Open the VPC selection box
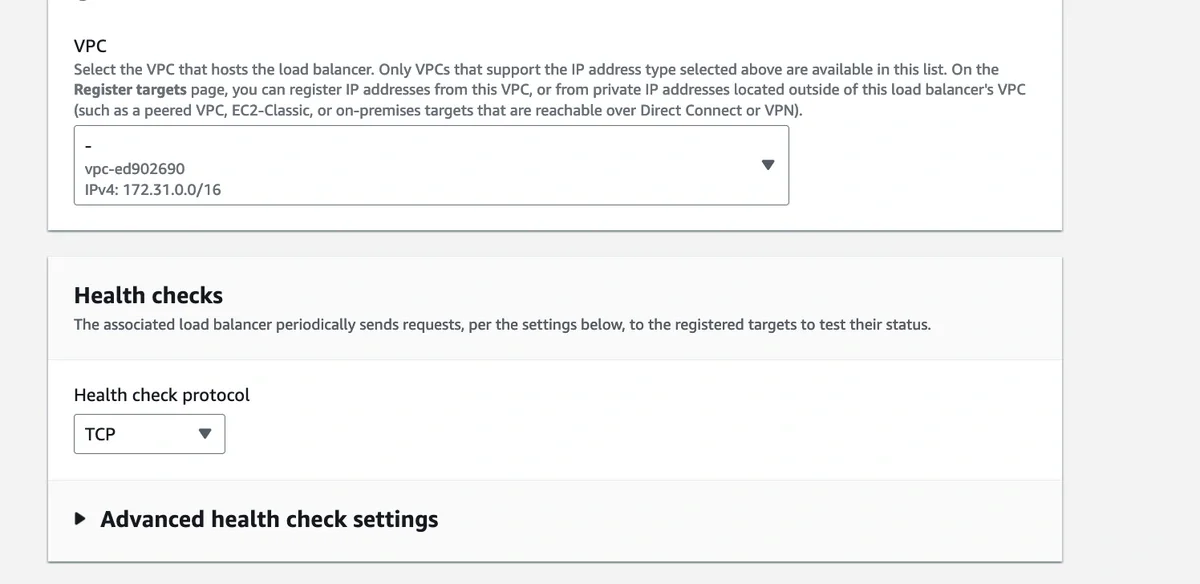 coord(430,166)
